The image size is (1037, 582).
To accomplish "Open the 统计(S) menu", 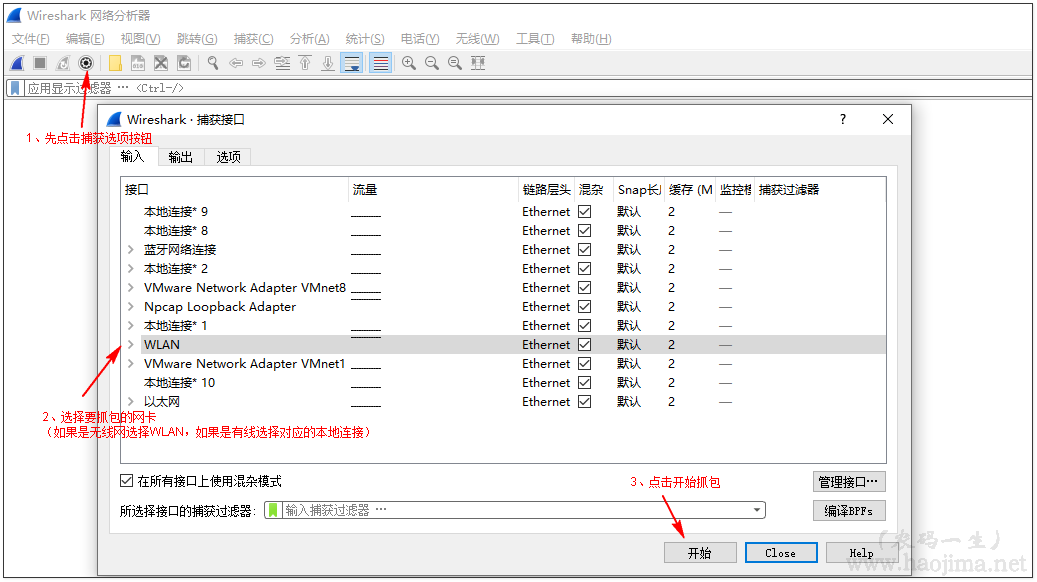I will 364,38.
